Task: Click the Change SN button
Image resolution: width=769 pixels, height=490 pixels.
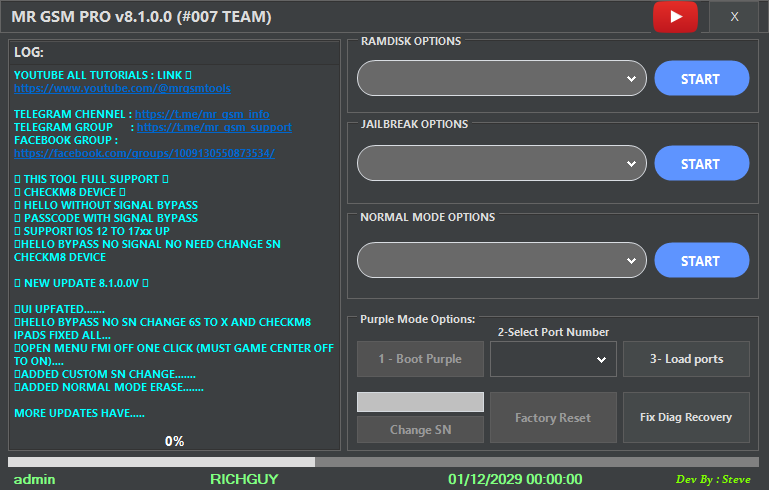Action: (x=420, y=430)
